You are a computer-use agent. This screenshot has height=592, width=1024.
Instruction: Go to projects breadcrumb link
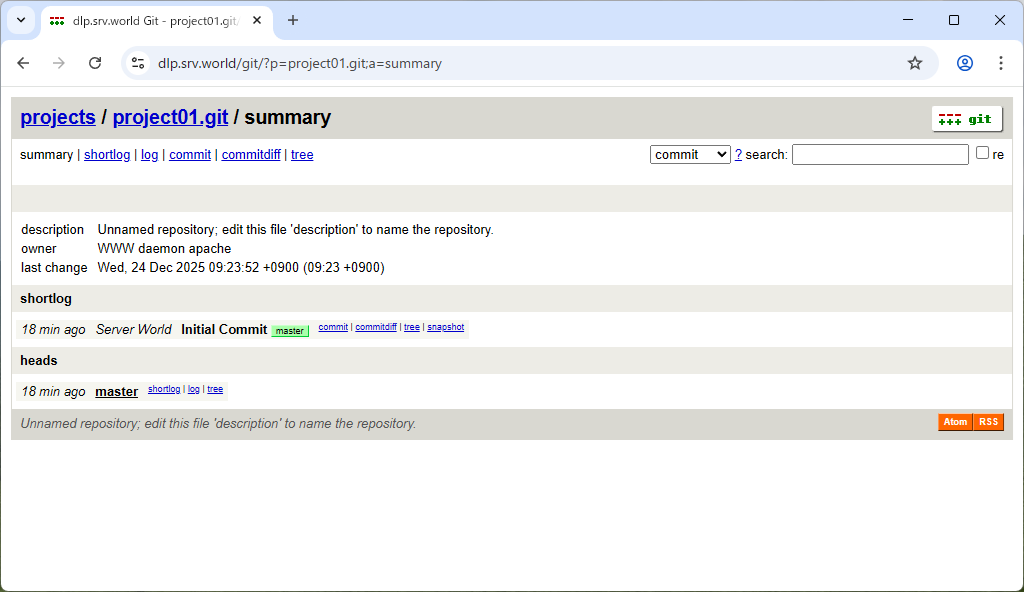pyautogui.click(x=57, y=118)
